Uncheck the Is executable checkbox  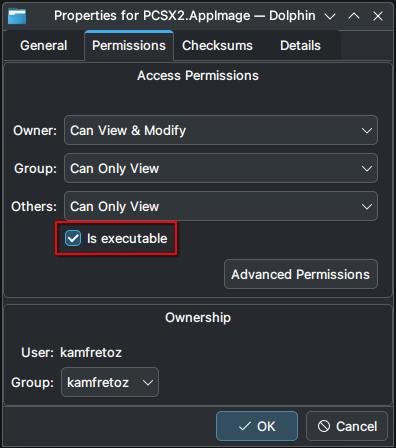[x=73, y=238]
